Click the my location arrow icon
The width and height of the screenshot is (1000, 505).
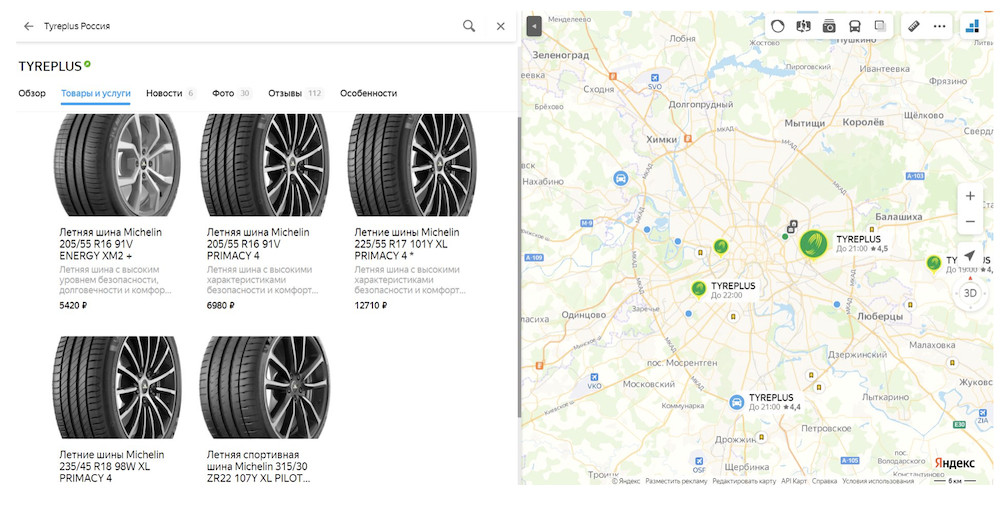pyautogui.click(x=969, y=256)
